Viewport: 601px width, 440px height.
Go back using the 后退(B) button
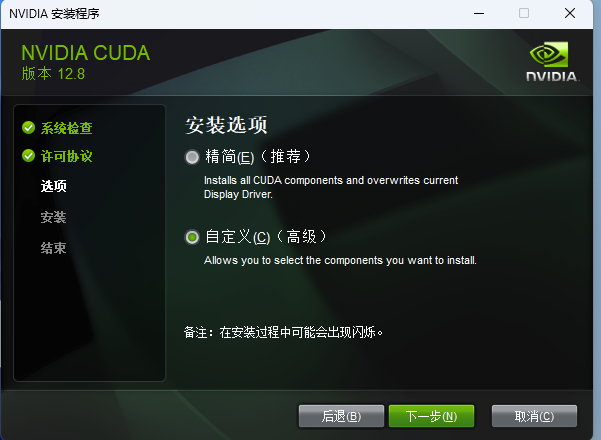(x=341, y=416)
